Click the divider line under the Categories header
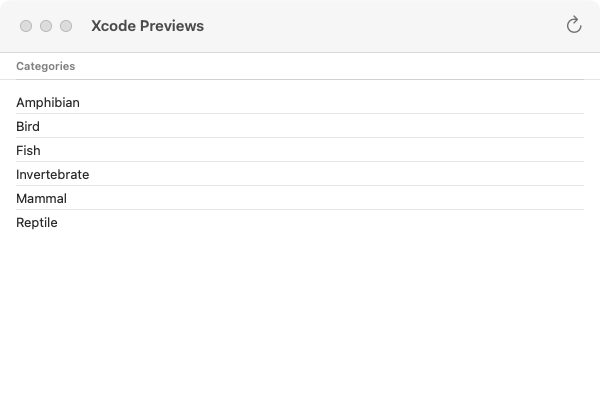The height and width of the screenshot is (400, 600). (x=300, y=79)
